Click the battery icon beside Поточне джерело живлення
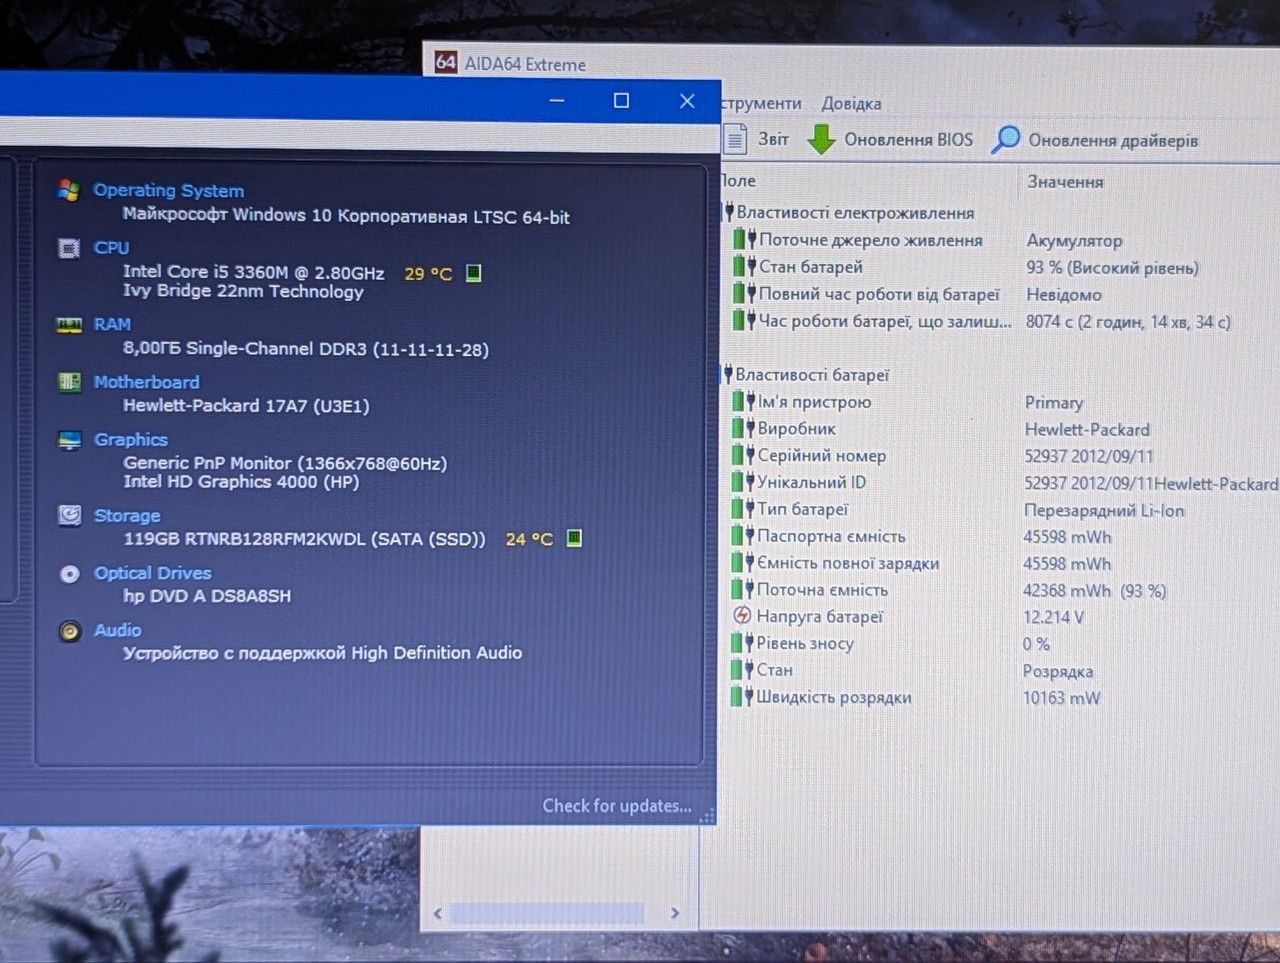 click(x=744, y=240)
